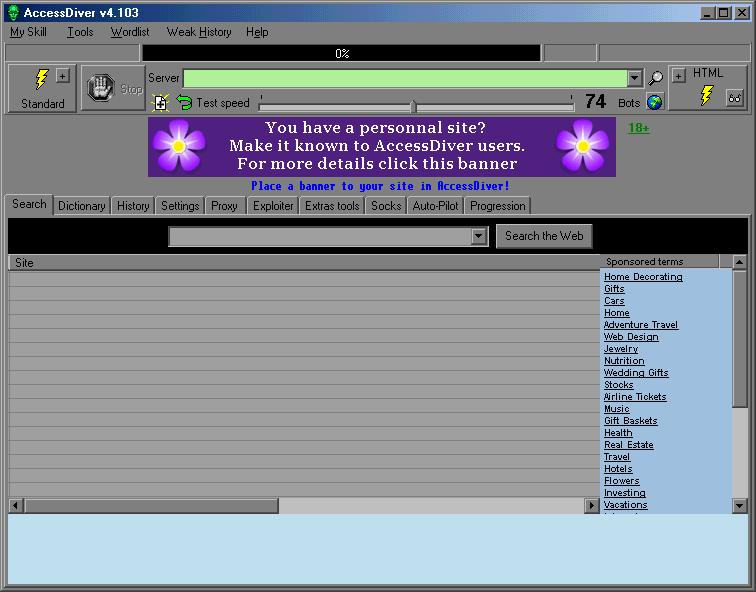Open the Music sponsored link
The image size is (756, 592).
617,409
